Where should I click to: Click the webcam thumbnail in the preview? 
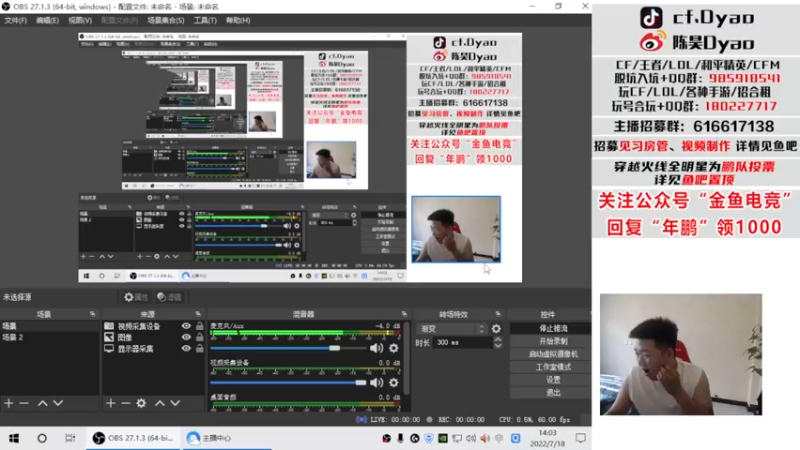(456, 229)
